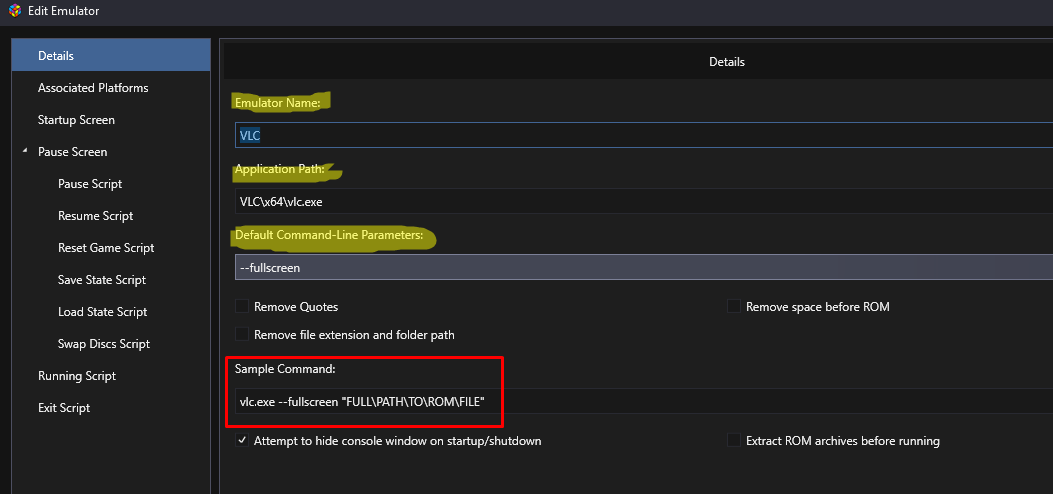The image size is (1053, 494).
Task: Open the Resume Script page
Action: (x=95, y=216)
